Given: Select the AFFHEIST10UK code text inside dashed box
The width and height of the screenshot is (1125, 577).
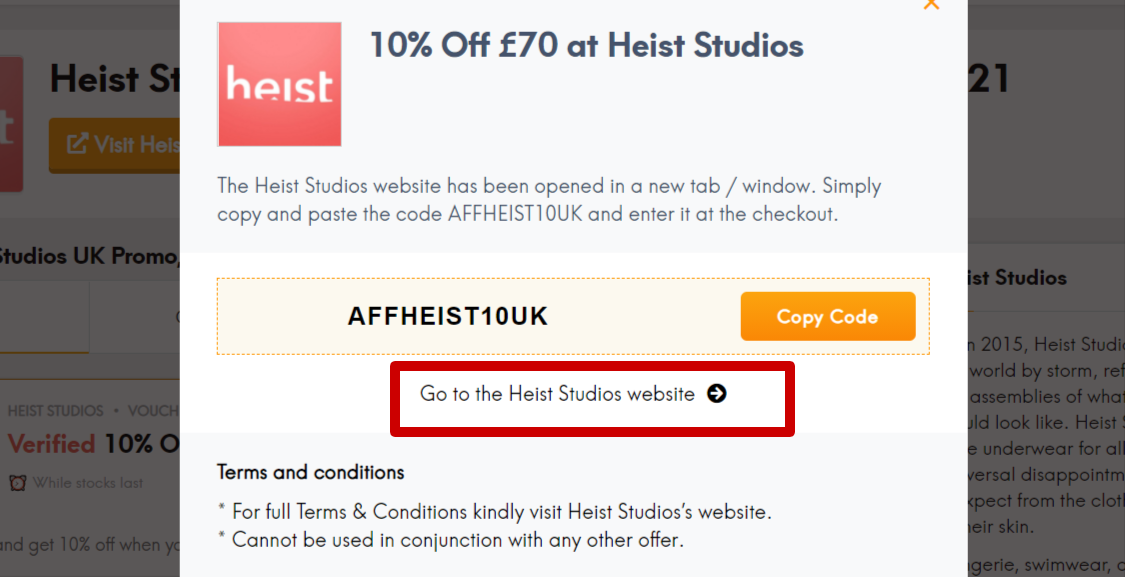Looking at the screenshot, I should 448,315.
